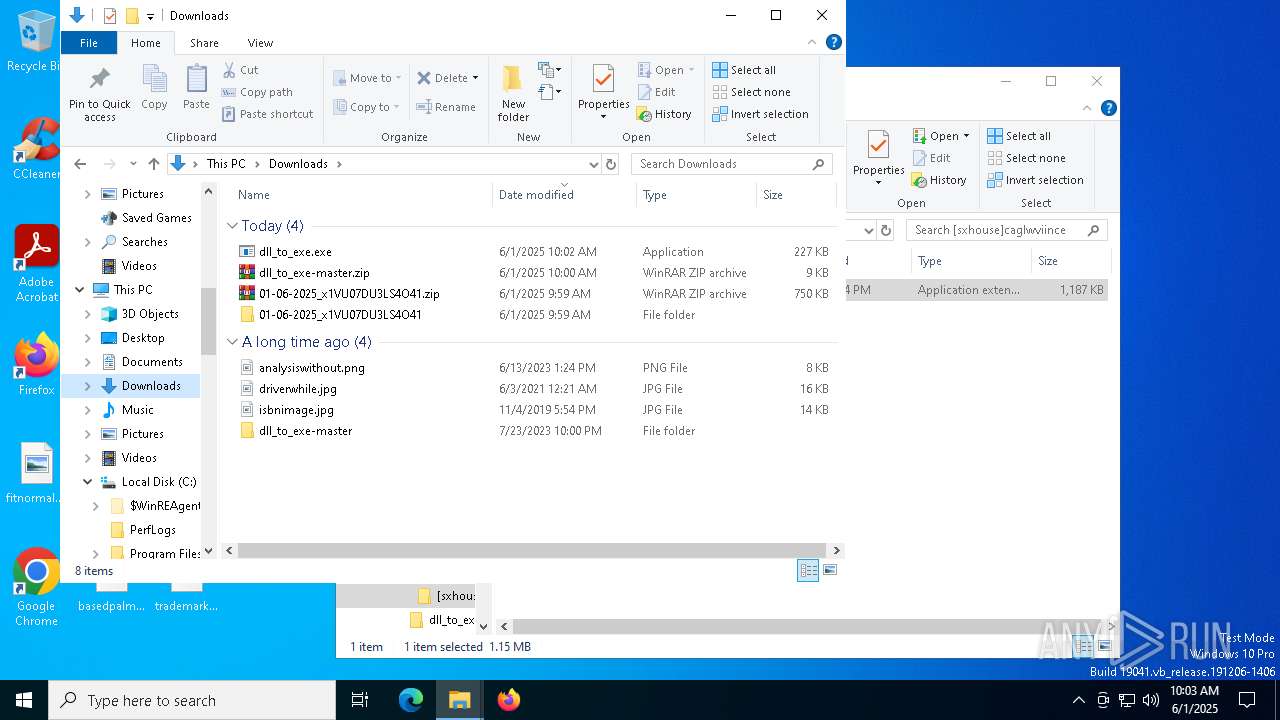Select dll_to_exe-master folder
1280x720 pixels.
[x=534, y=431]
